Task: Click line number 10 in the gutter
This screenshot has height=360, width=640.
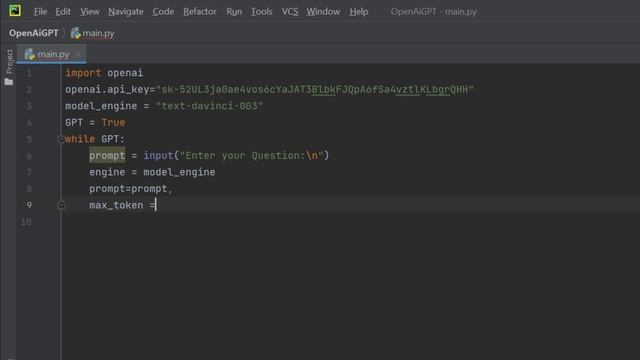Action: coord(26,222)
